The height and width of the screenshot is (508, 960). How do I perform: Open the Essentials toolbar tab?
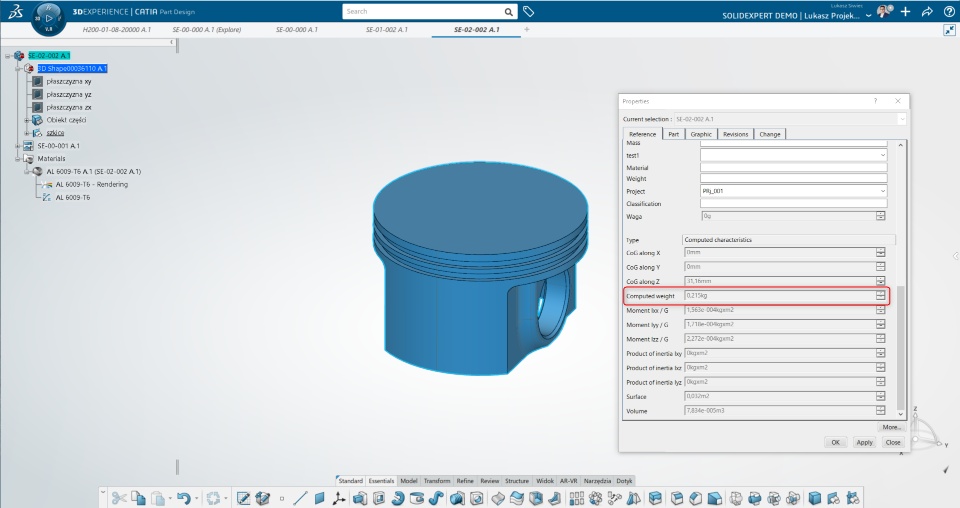point(381,480)
